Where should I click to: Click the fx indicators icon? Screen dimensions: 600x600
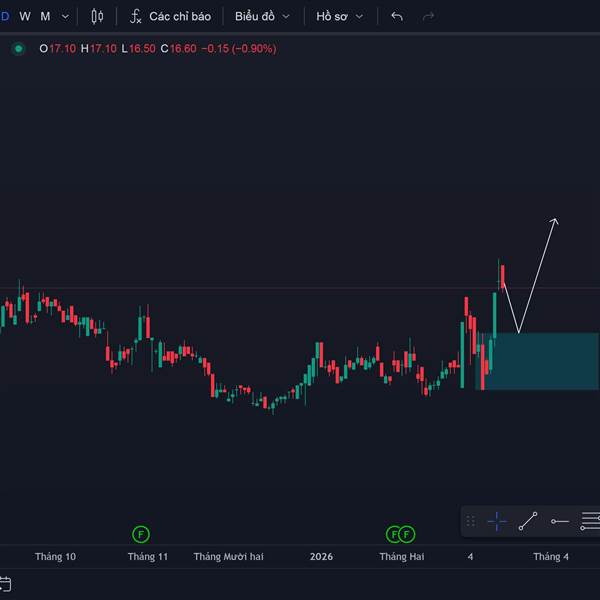point(135,16)
